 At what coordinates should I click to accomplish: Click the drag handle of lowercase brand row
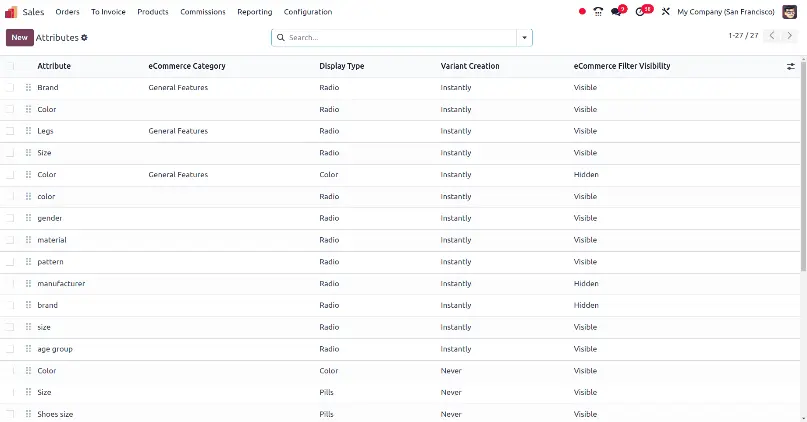click(x=28, y=305)
